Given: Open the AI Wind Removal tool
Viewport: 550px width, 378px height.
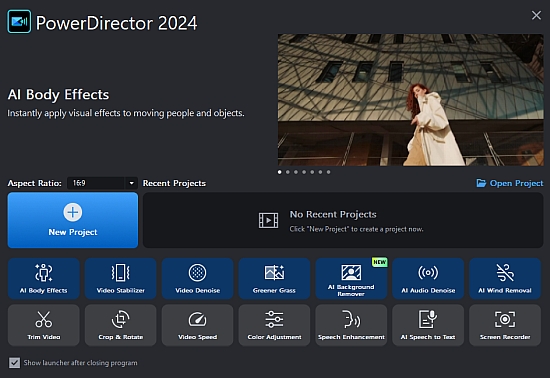Looking at the screenshot, I should [505, 279].
